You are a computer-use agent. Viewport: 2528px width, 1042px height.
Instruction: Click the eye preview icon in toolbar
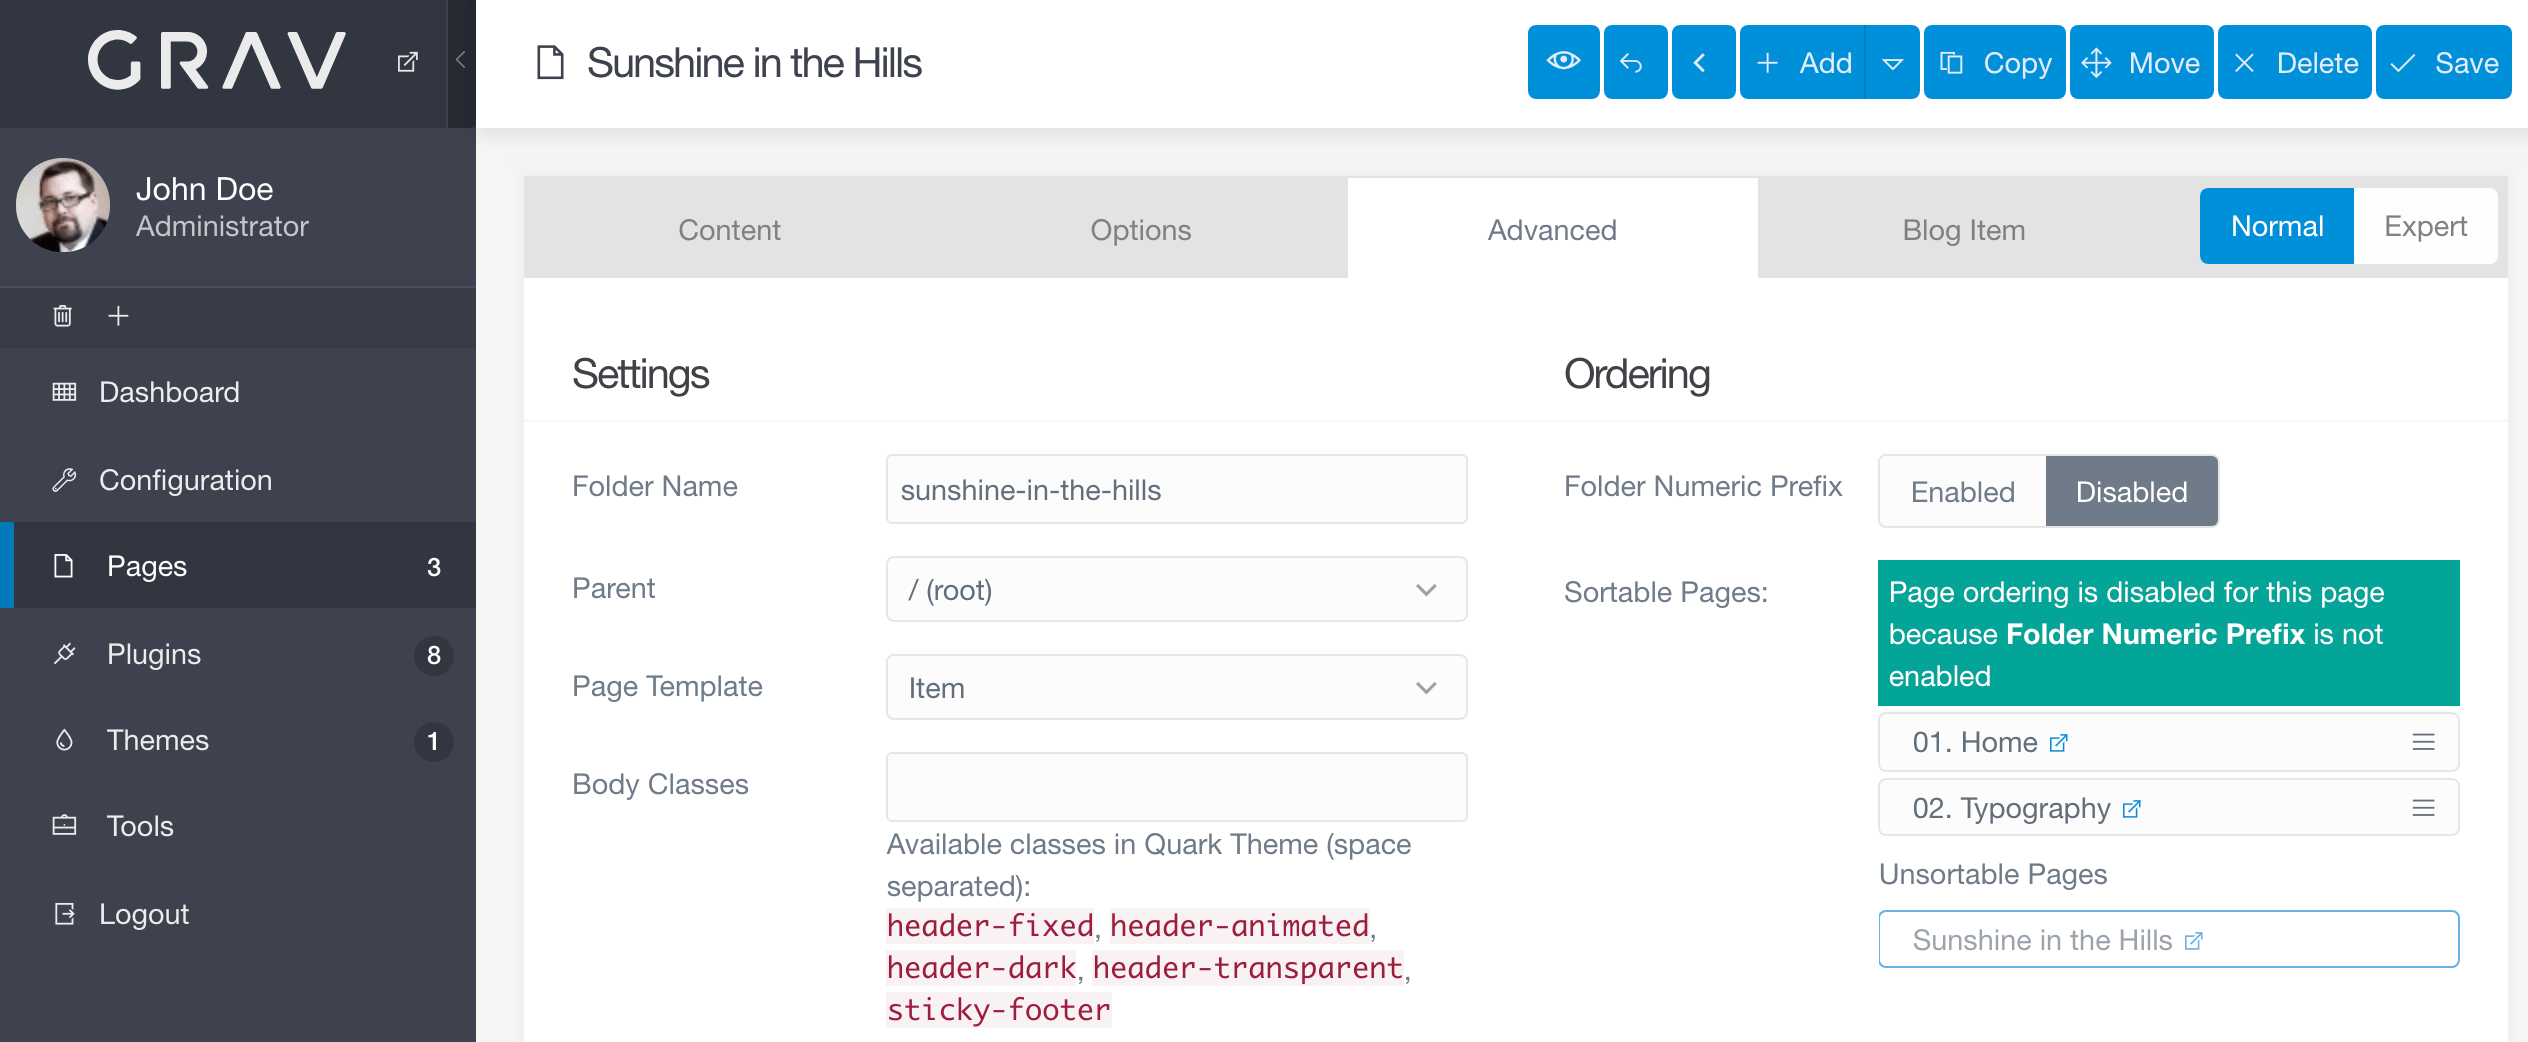click(1563, 62)
